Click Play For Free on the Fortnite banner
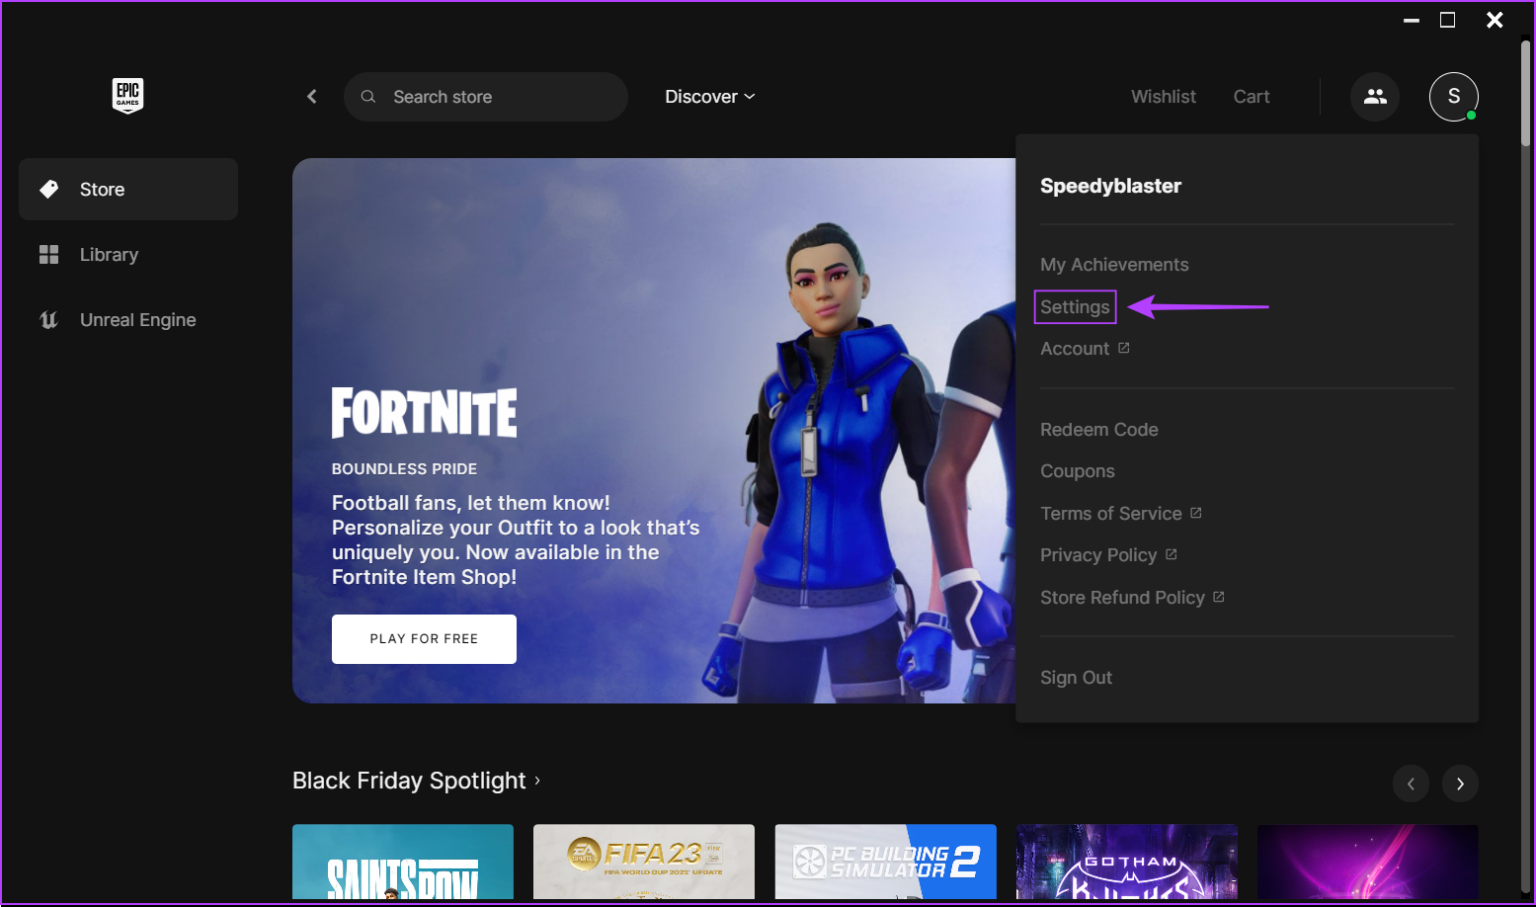The width and height of the screenshot is (1536, 907). click(423, 638)
